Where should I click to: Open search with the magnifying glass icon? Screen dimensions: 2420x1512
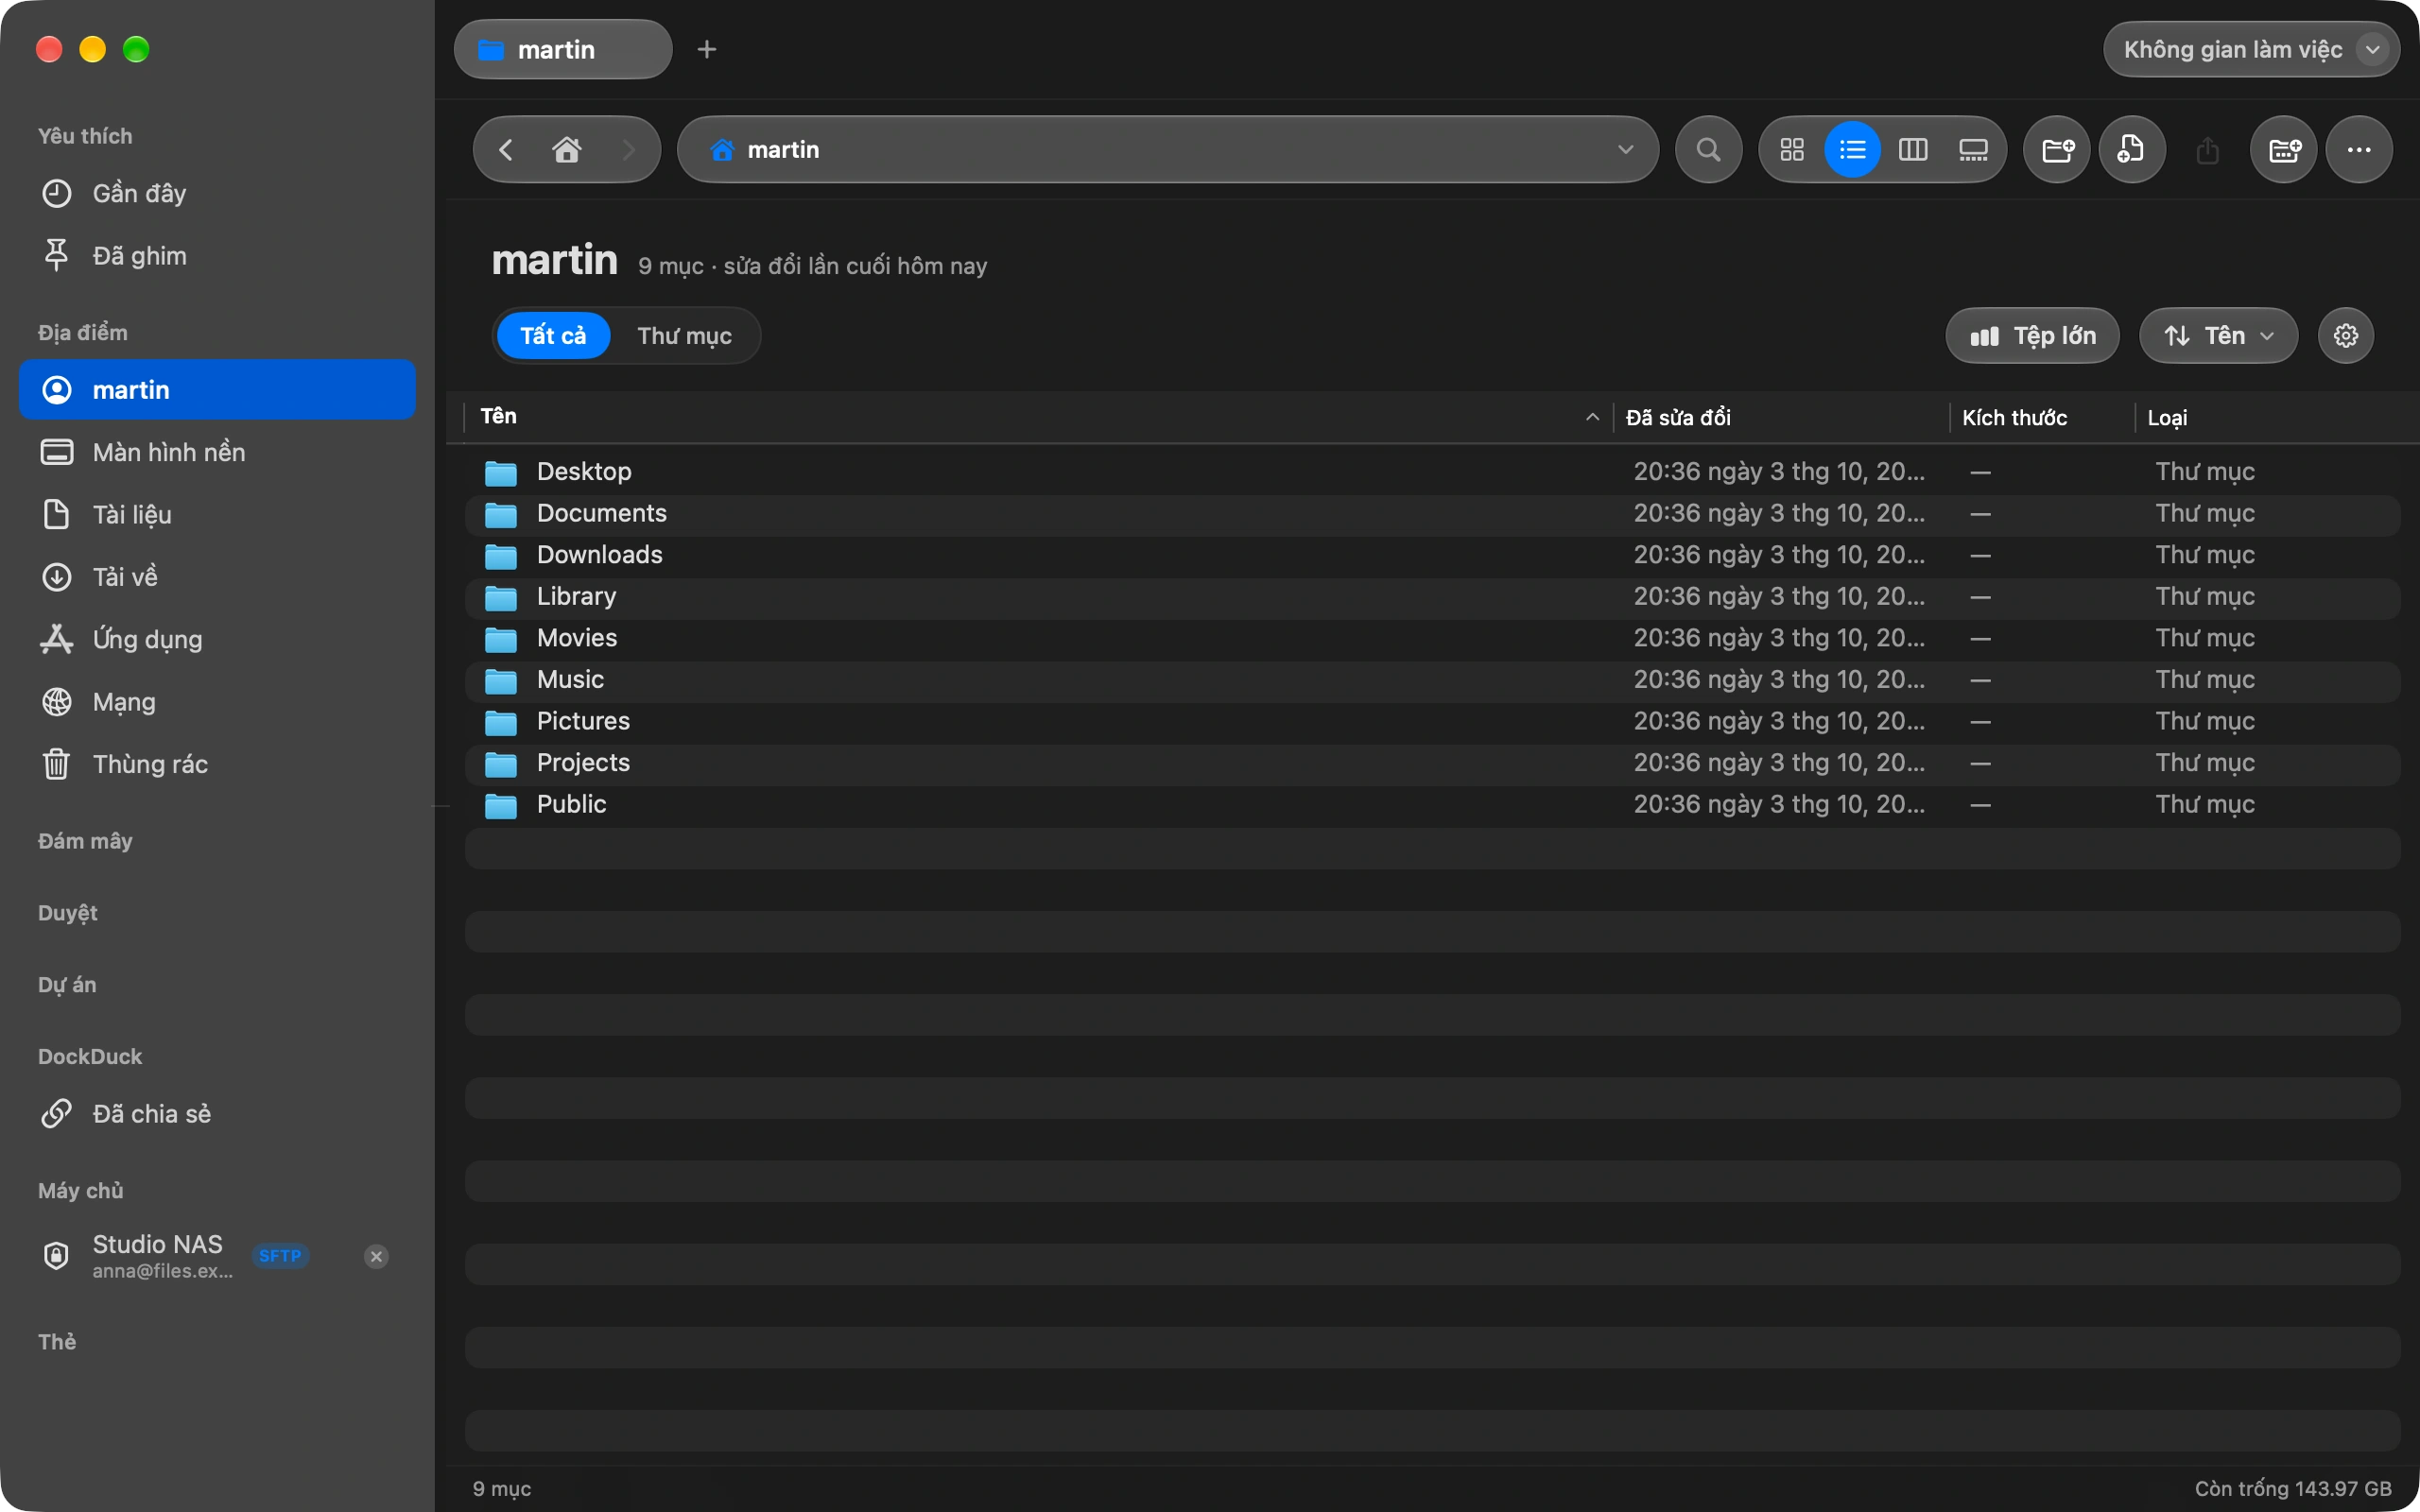(x=1708, y=150)
